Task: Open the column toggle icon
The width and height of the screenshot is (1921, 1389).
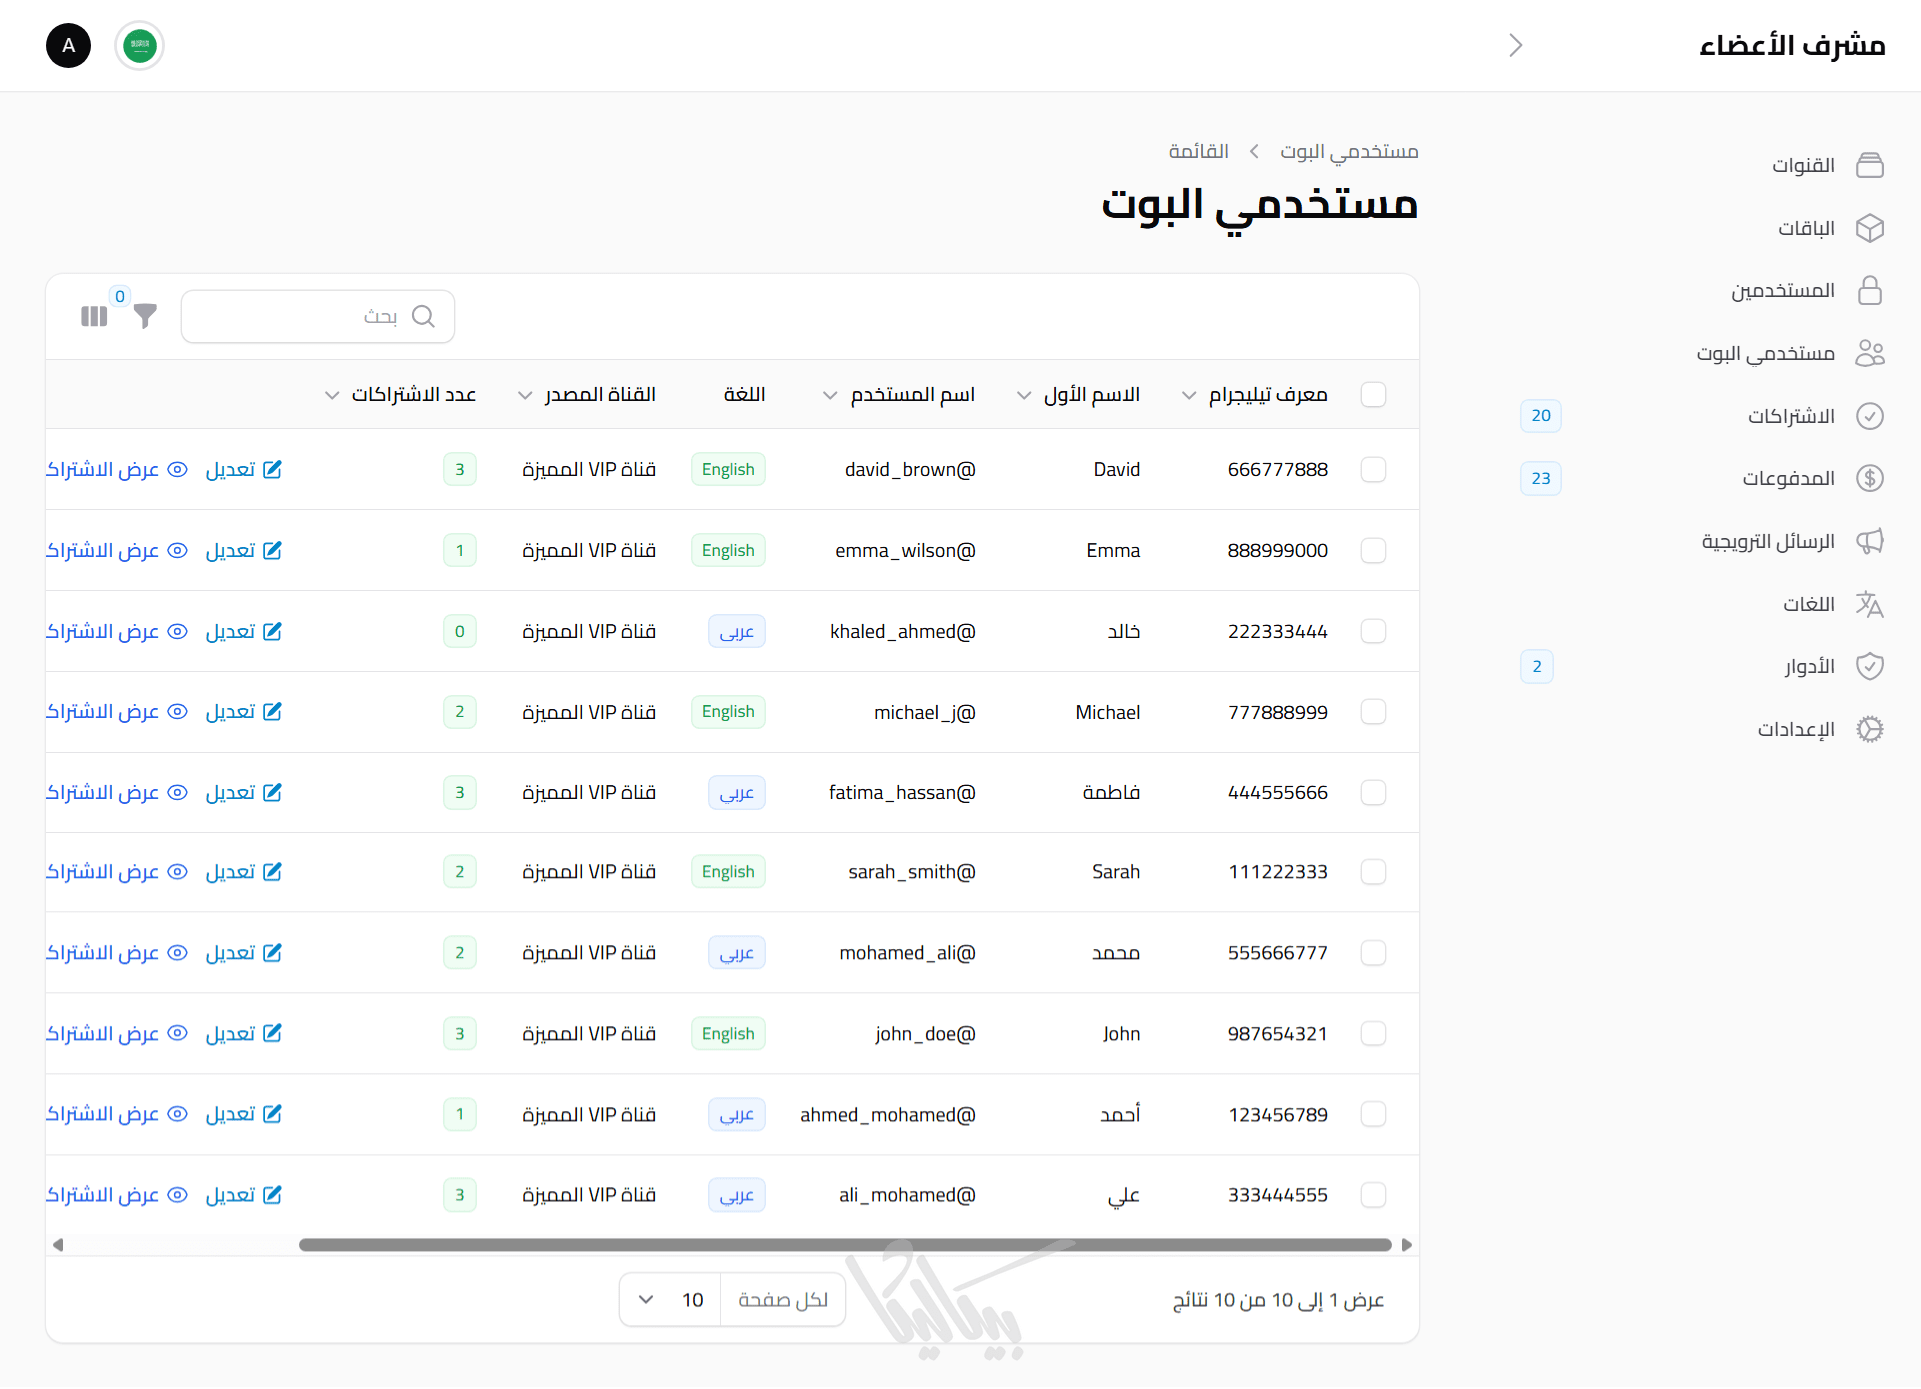Action: pos(94,317)
